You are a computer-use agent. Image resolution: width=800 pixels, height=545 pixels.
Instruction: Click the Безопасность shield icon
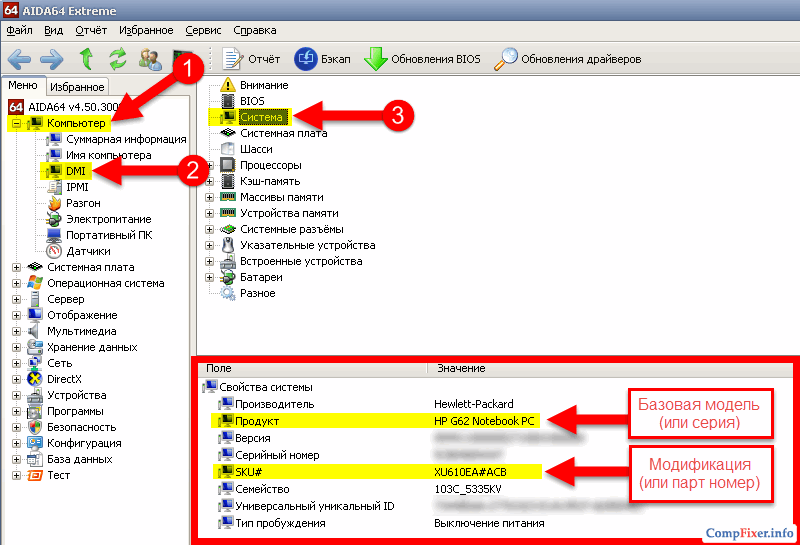(x=35, y=427)
